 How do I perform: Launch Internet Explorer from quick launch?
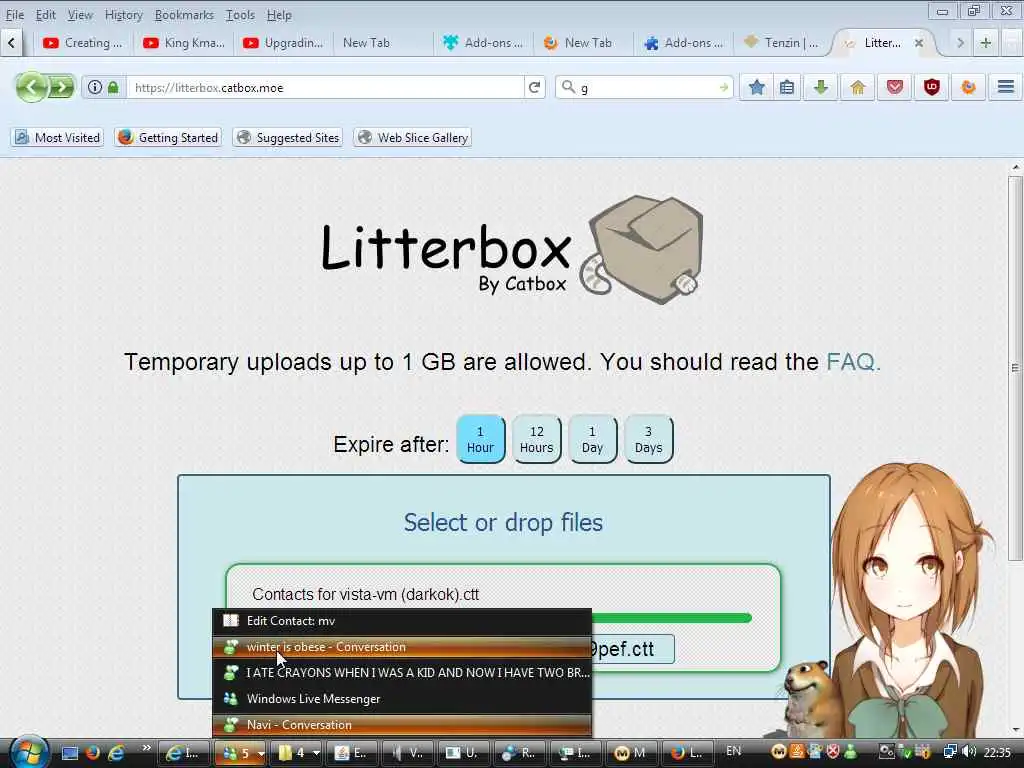tap(116, 752)
